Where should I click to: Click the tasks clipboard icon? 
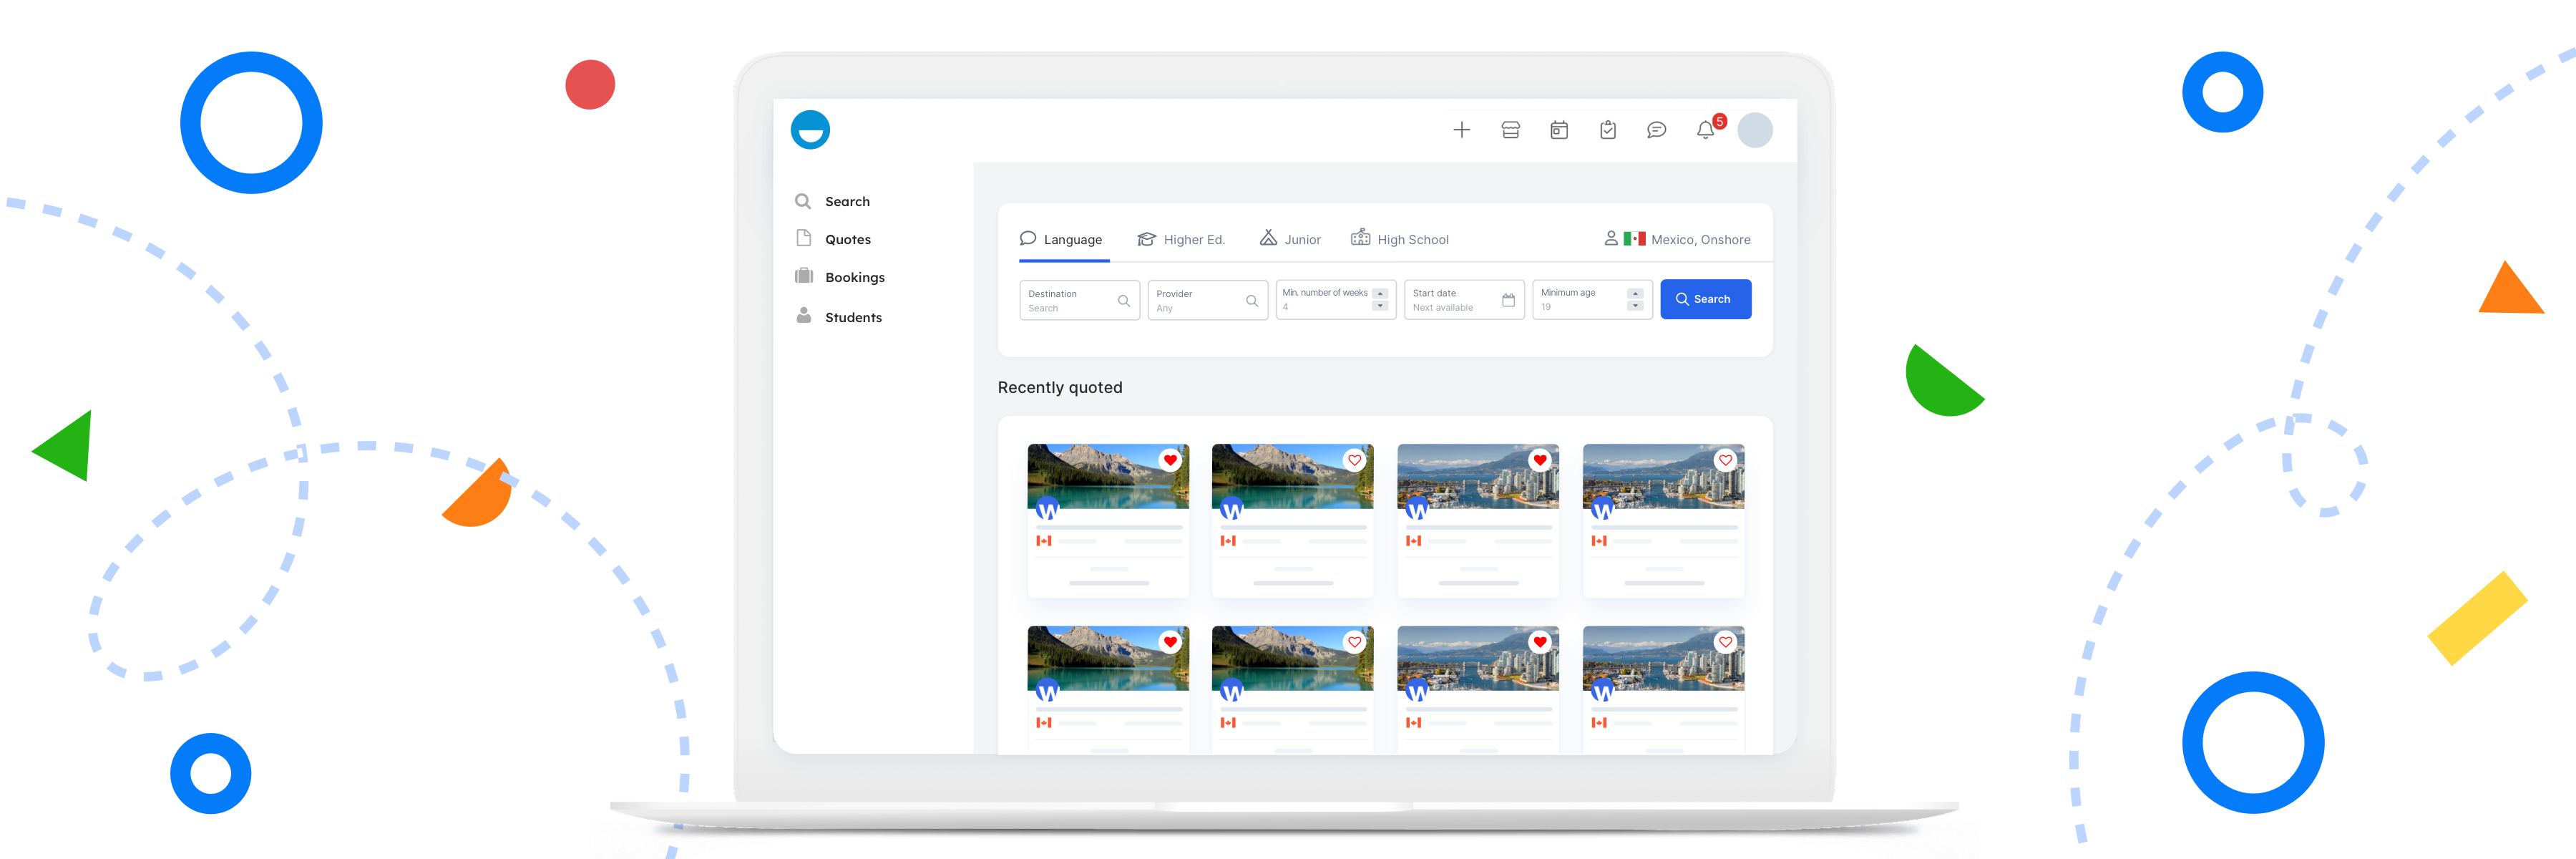click(x=1608, y=130)
